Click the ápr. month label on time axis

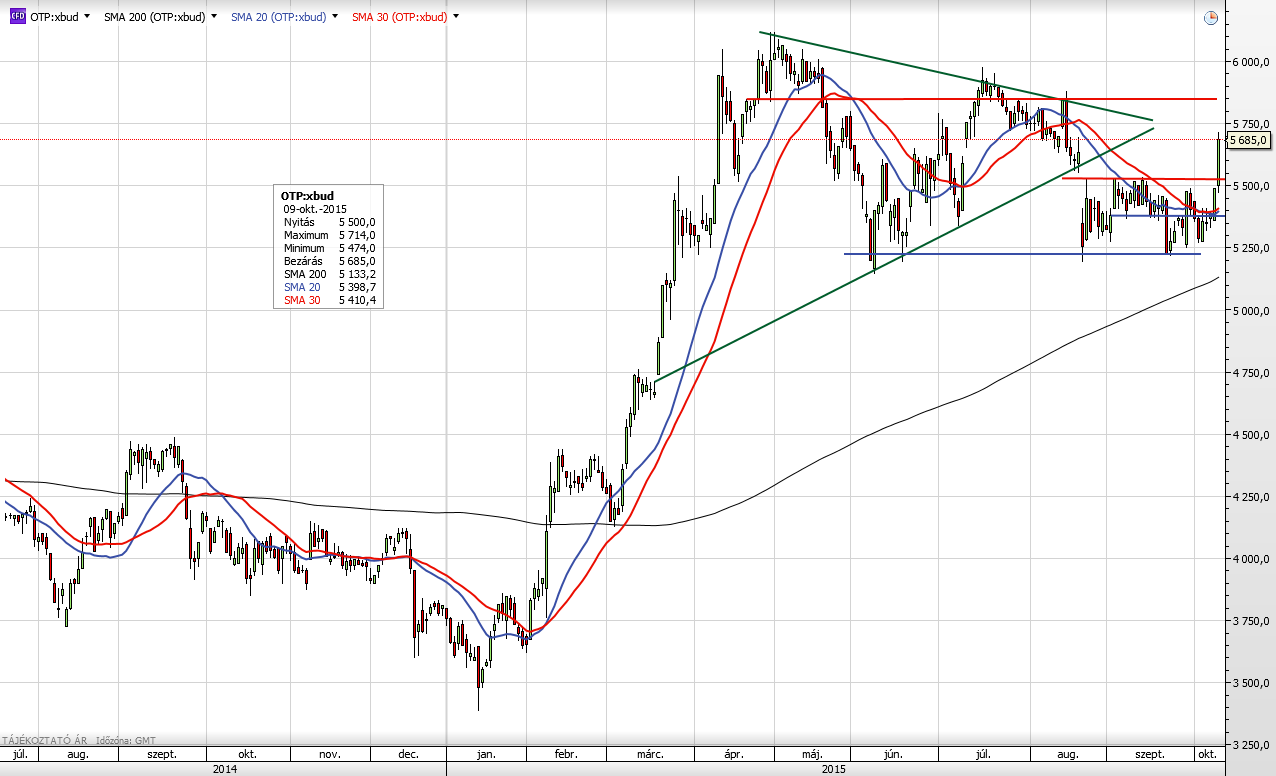[733, 753]
